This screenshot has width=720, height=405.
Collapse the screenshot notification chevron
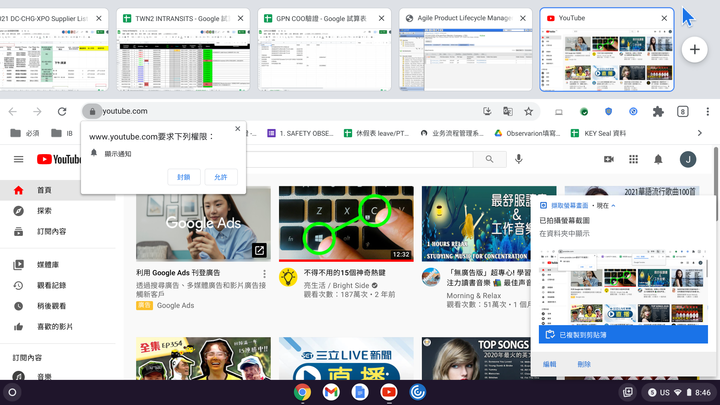[613, 206]
